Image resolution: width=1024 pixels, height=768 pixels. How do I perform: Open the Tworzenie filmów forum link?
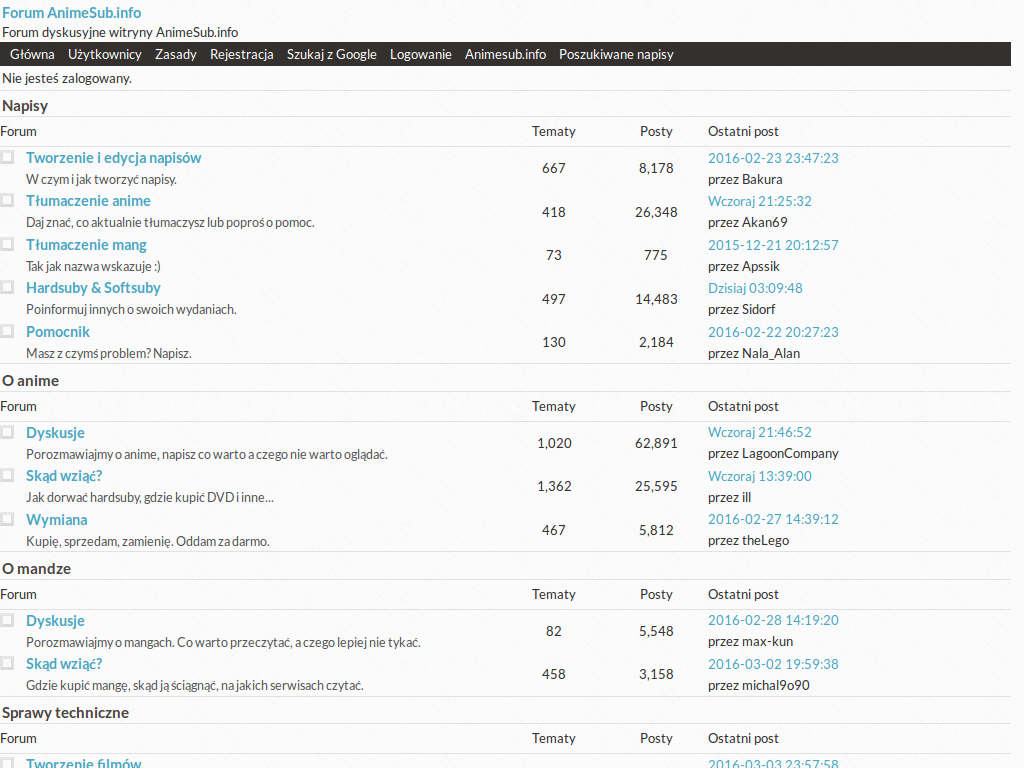[84, 763]
